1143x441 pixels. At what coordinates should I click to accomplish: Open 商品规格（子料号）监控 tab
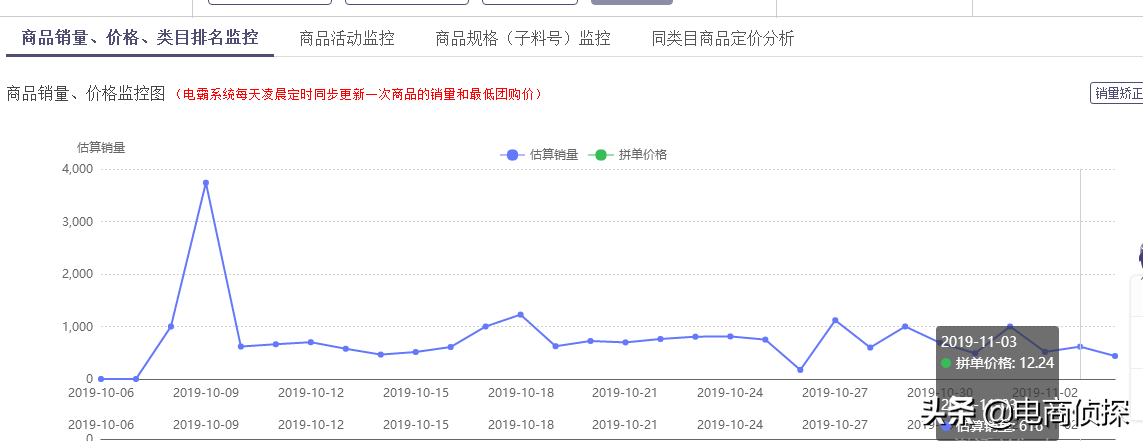(x=523, y=39)
